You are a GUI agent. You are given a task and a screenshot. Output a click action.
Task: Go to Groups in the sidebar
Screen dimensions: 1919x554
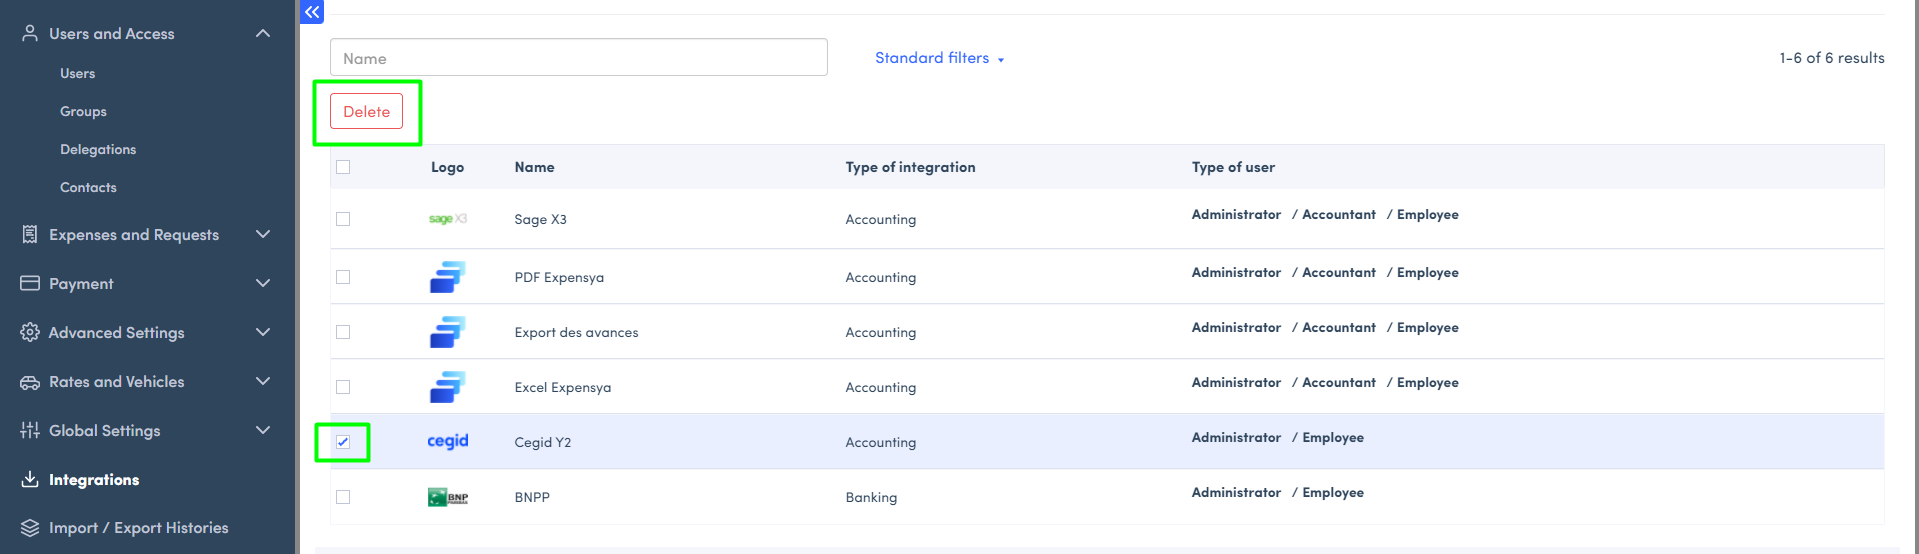(x=83, y=111)
